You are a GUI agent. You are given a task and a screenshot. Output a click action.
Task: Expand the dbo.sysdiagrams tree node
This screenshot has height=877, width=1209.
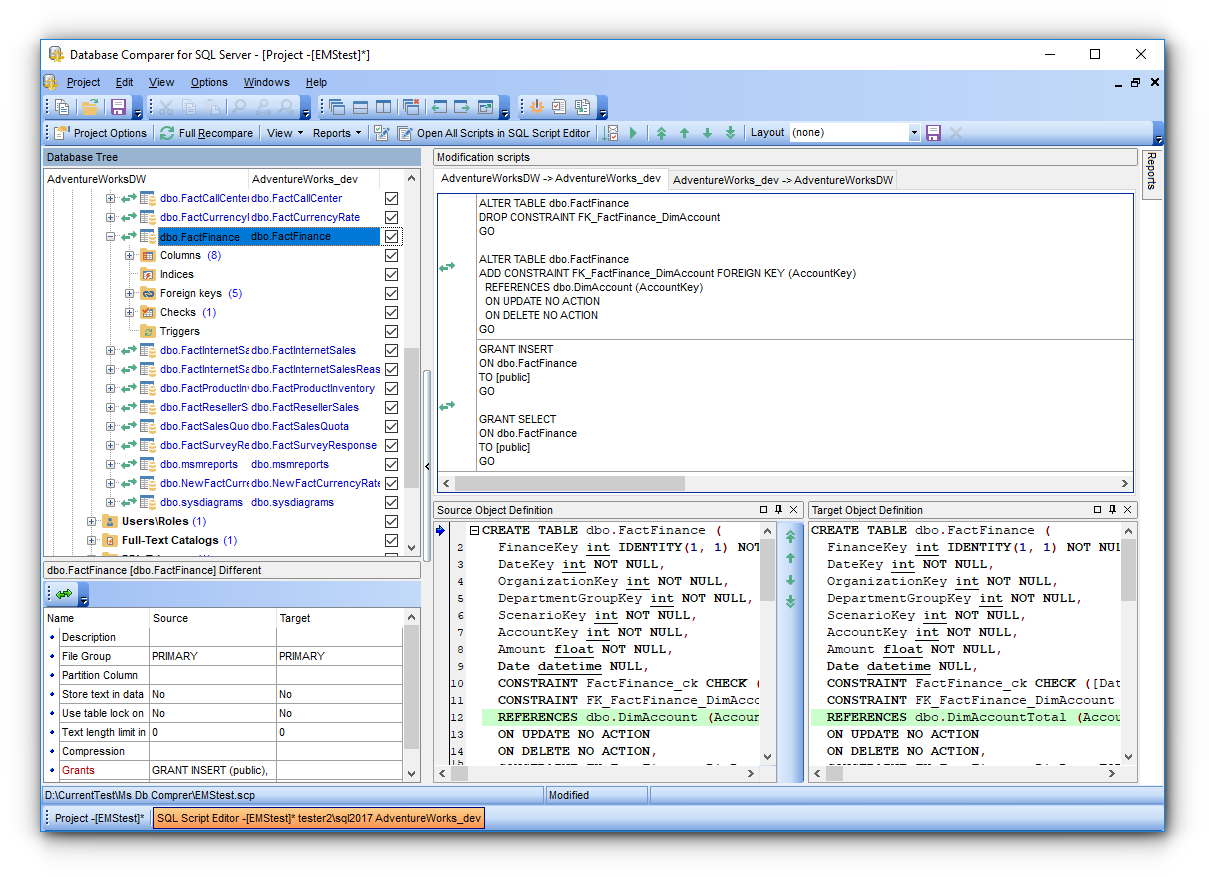(110, 503)
